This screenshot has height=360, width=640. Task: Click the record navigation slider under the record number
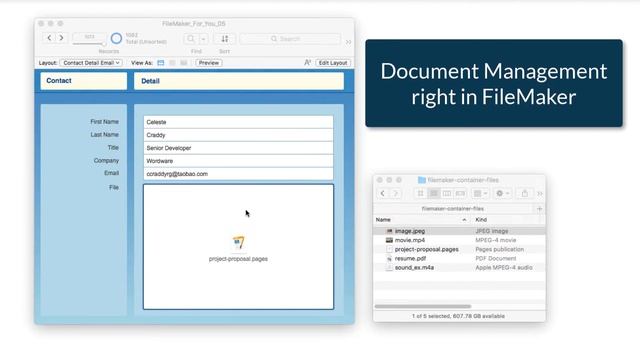[89, 44]
